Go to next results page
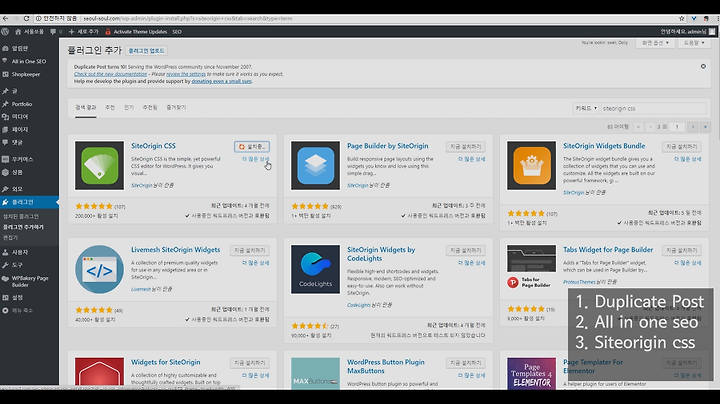Screen dimensions: 720x404 coord(693,127)
